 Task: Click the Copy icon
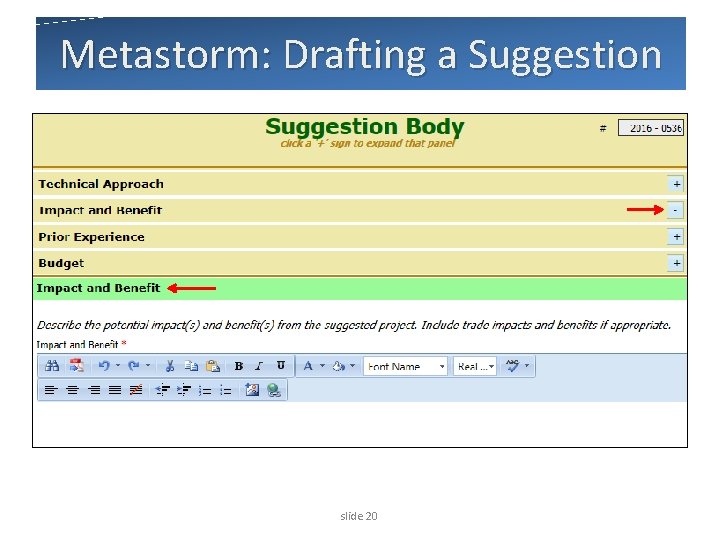[191, 366]
